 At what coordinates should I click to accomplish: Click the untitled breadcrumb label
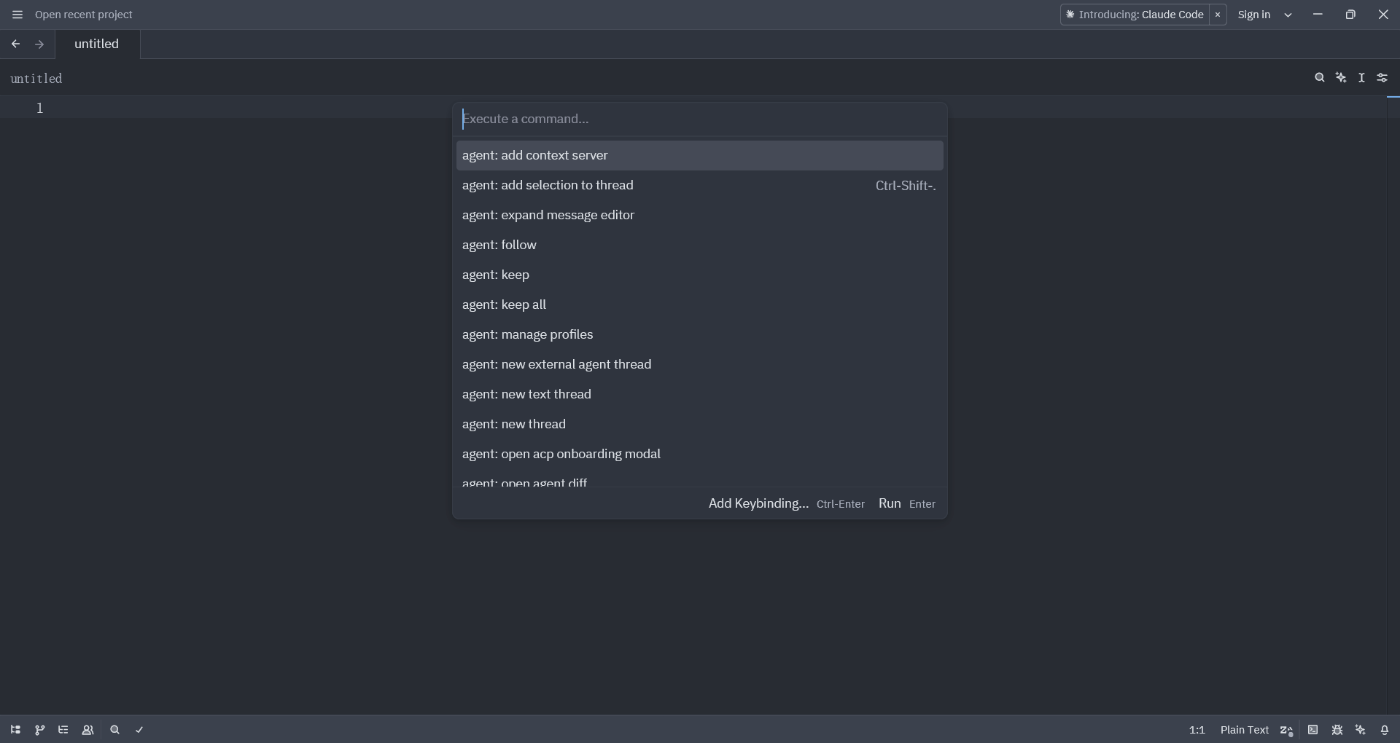(36, 78)
